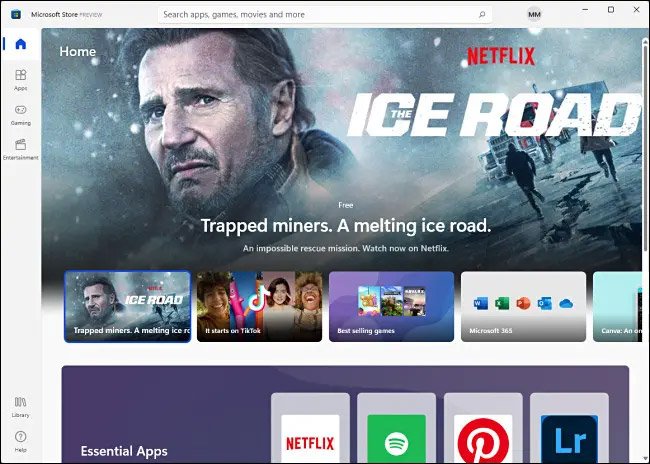Viewport: 650px width, 464px height.
Task: Open the Help page
Action: 20,440
